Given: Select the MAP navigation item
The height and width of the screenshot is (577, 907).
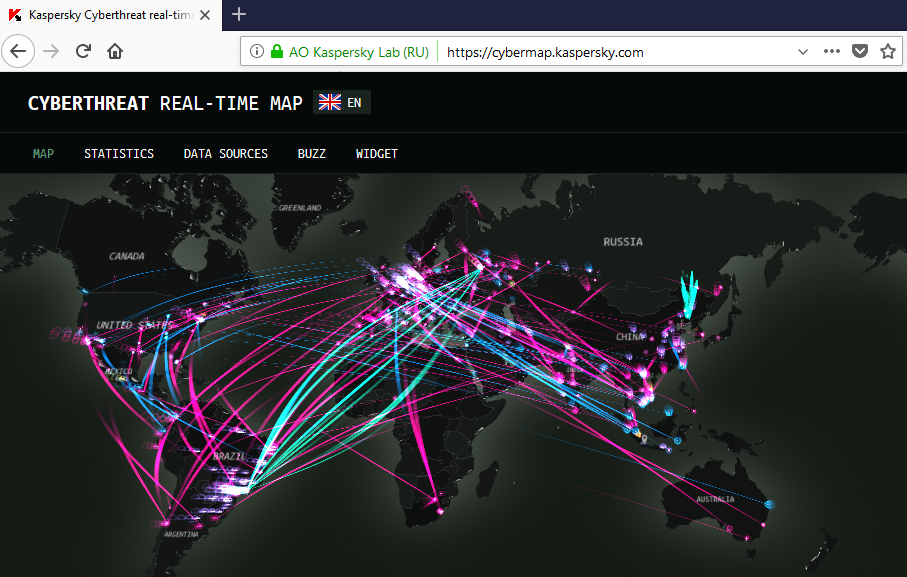Looking at the screenshot, I should (x=43, y=154).
